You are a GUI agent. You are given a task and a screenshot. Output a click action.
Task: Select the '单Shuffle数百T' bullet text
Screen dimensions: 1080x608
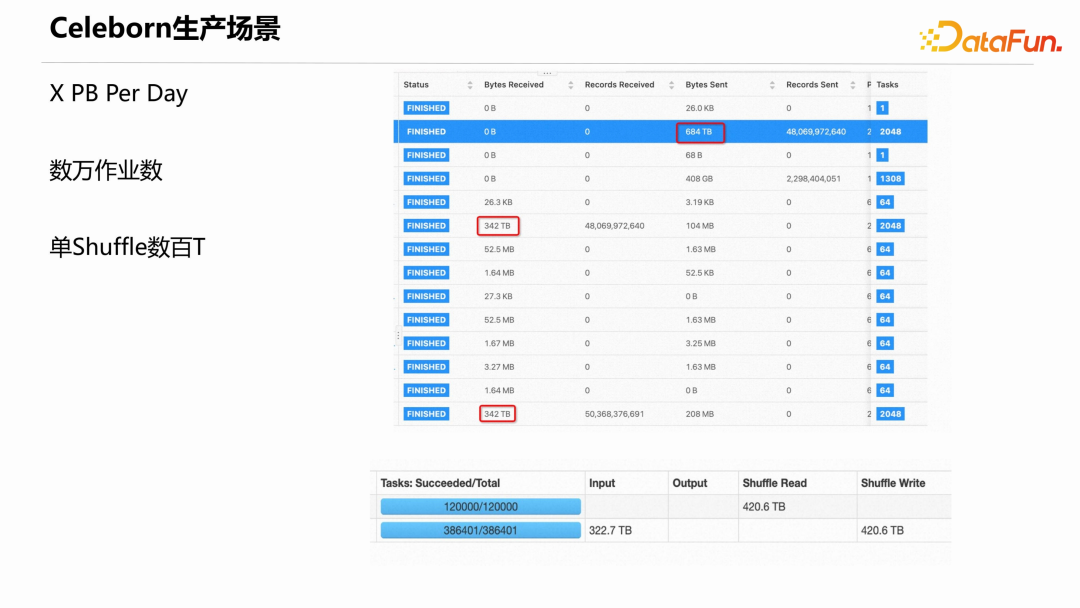(127, 247)
